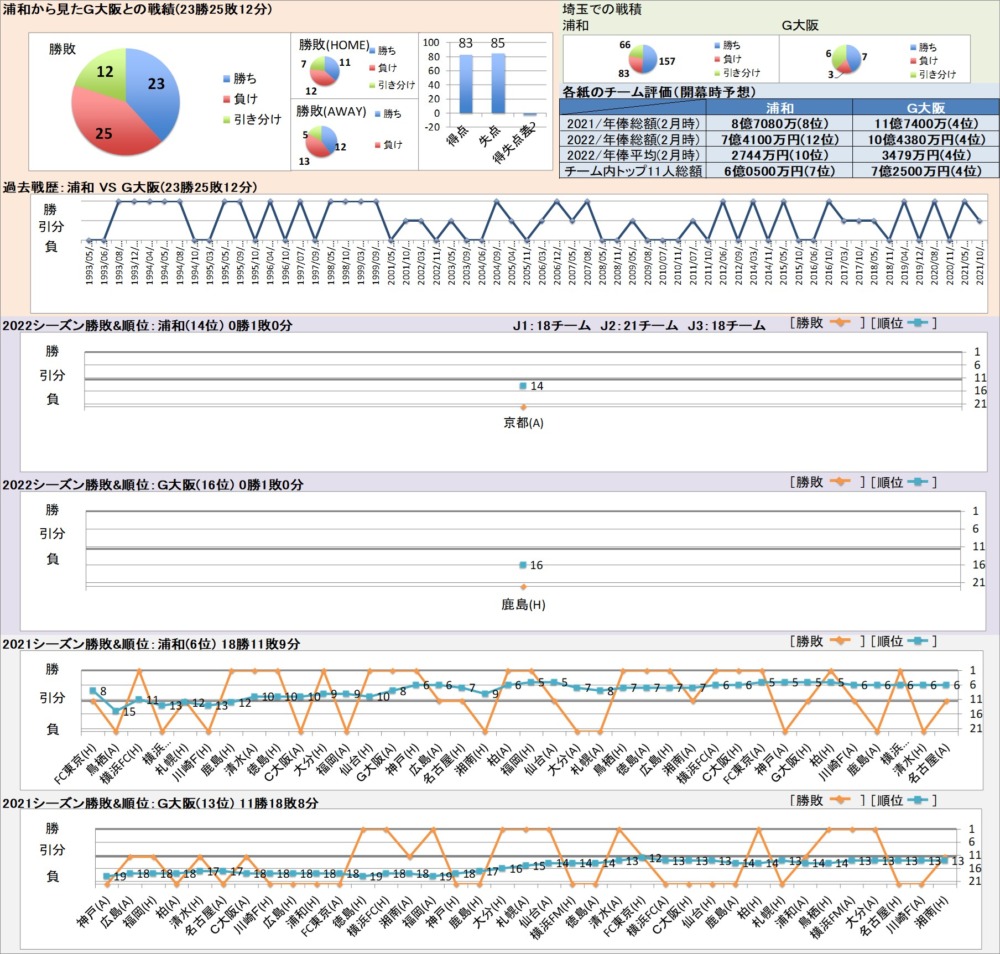The width and height of the screenshot is (1000, 954).
Task: Select the G大阪 column header in evaluation table
Action: click(925, 107)
